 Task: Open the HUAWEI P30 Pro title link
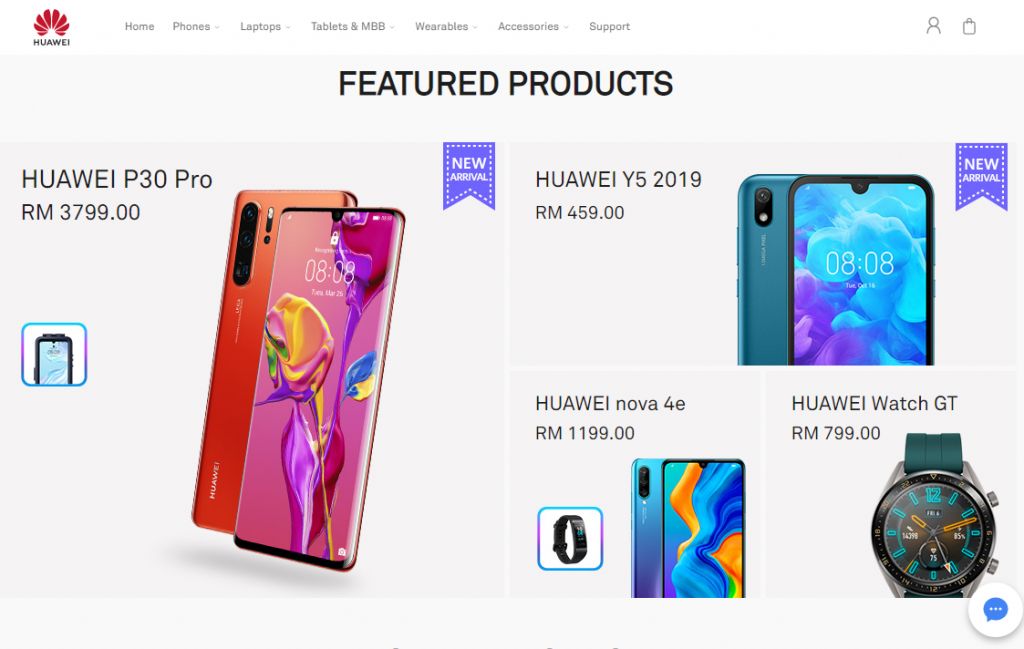tap(117, 180)
